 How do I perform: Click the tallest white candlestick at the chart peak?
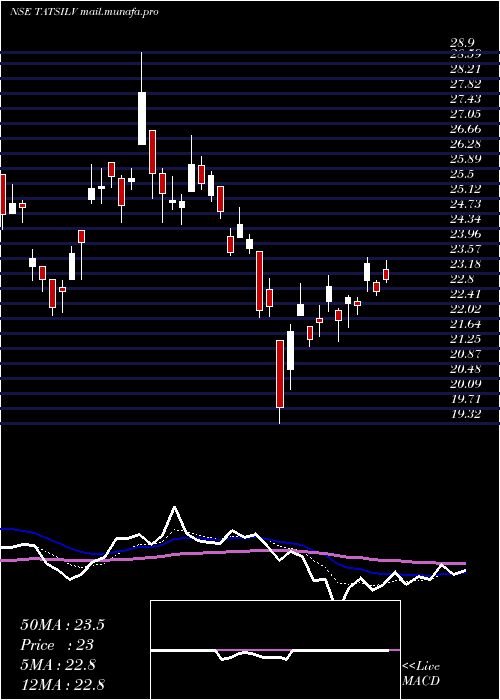click(142, 118)
